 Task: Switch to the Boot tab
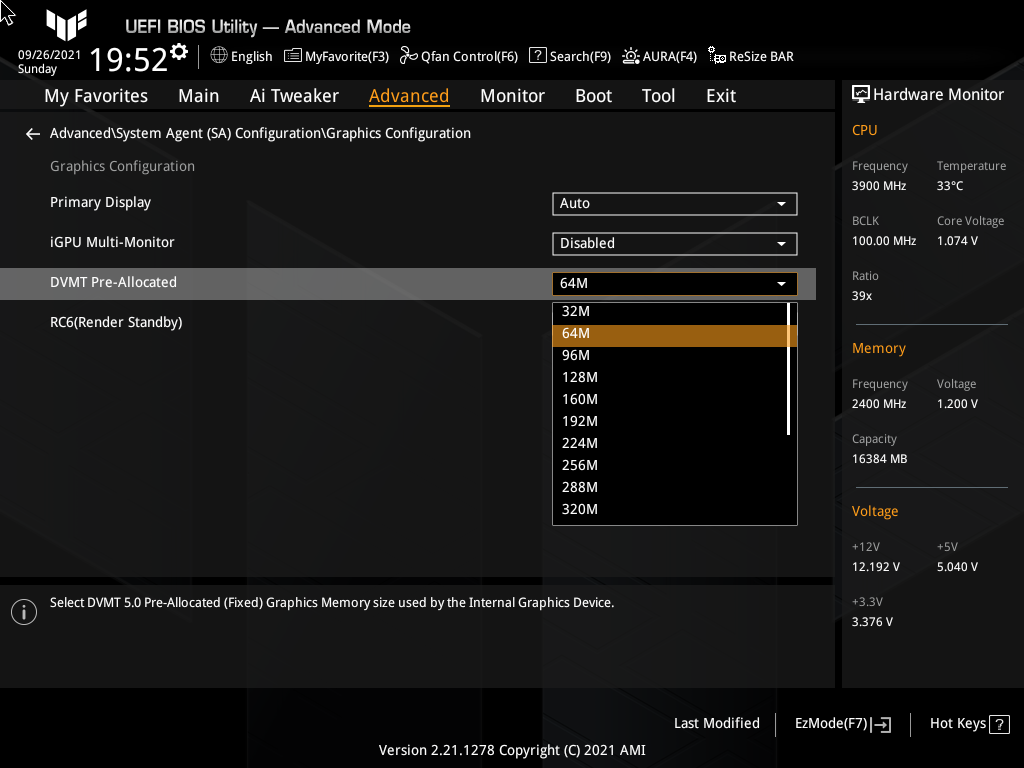(x=593, y=95)
